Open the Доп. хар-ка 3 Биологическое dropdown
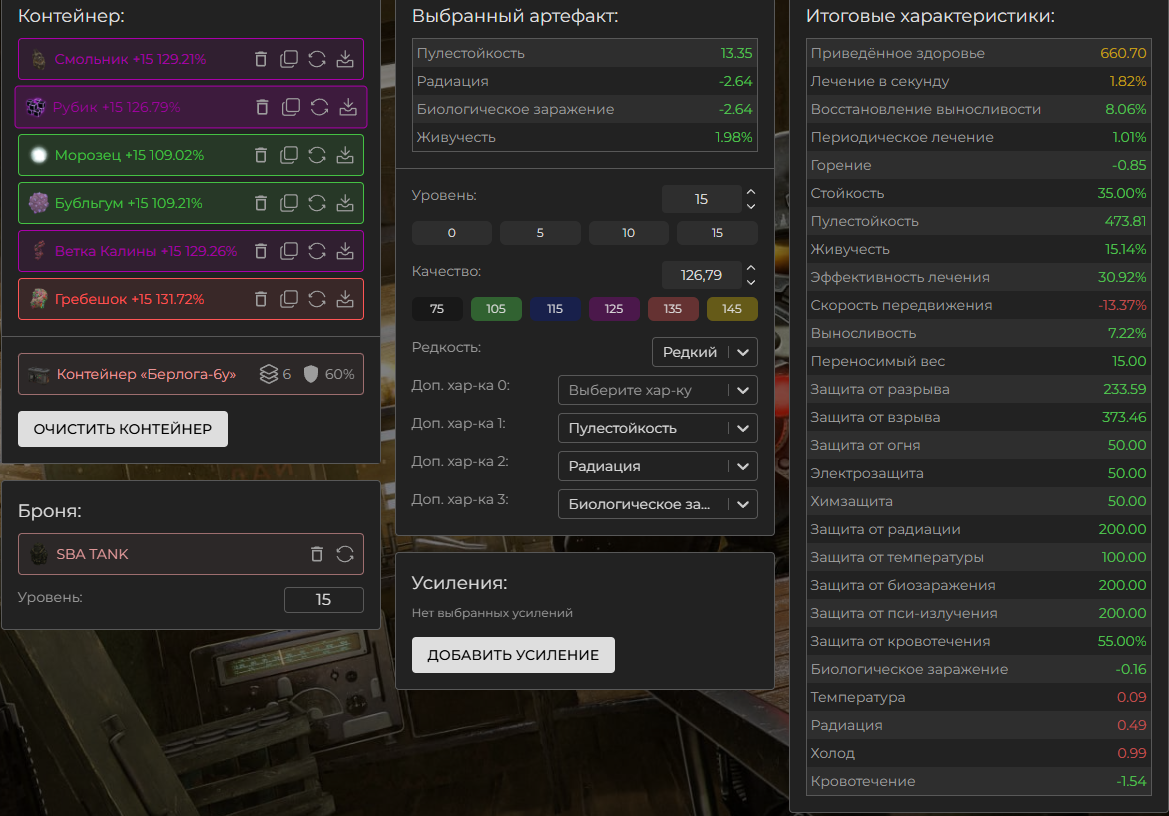Screen dimensions: 1169x816 click(x=658, y=504)
